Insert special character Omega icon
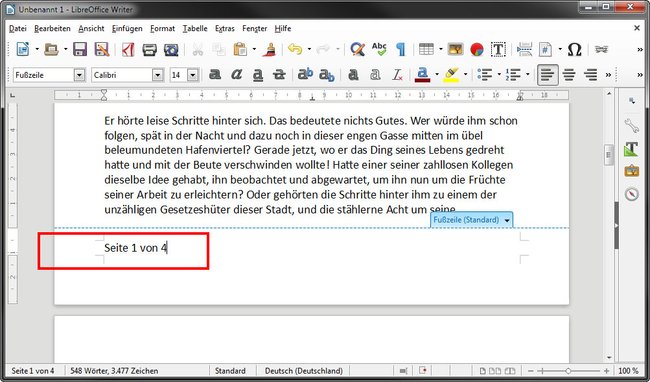This screenshot has width=650, height=382. pos(575,49)
